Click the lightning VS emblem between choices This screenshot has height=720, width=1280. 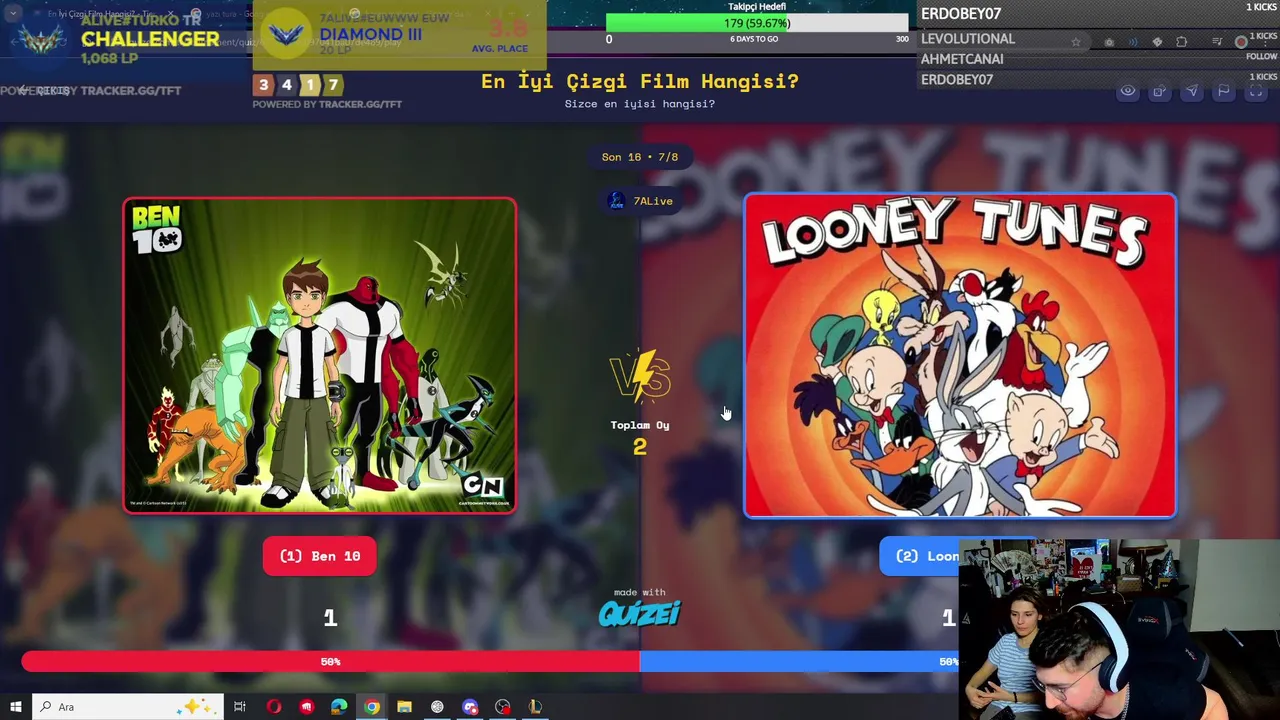pos(640,377)
